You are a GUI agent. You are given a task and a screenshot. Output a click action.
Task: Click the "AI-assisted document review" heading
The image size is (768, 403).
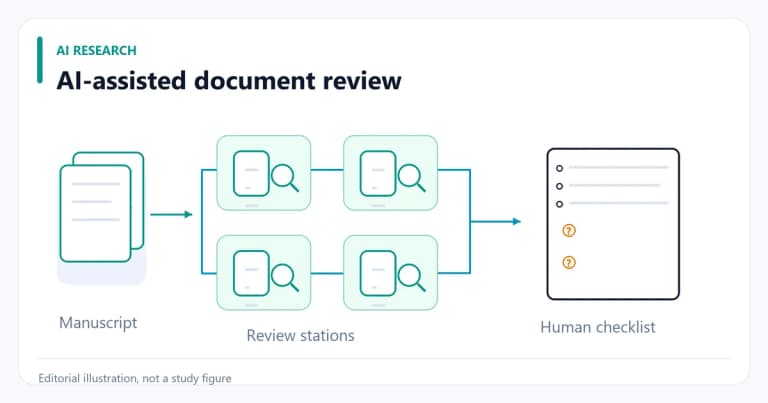click(x=229, y=80)
